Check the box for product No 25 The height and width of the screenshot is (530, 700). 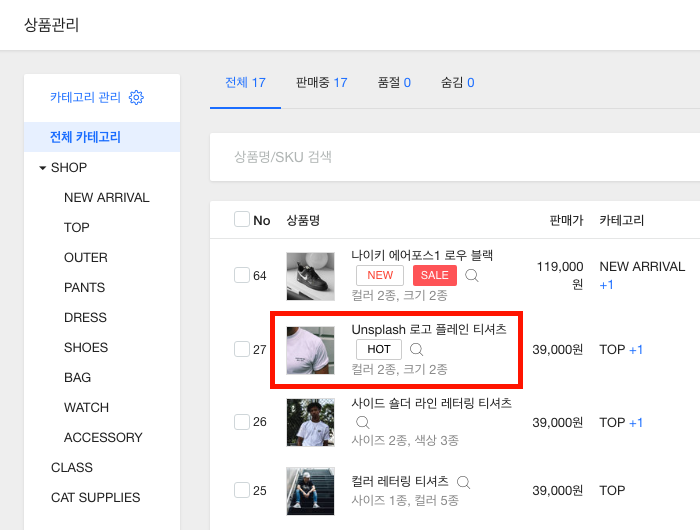(242, 490)
